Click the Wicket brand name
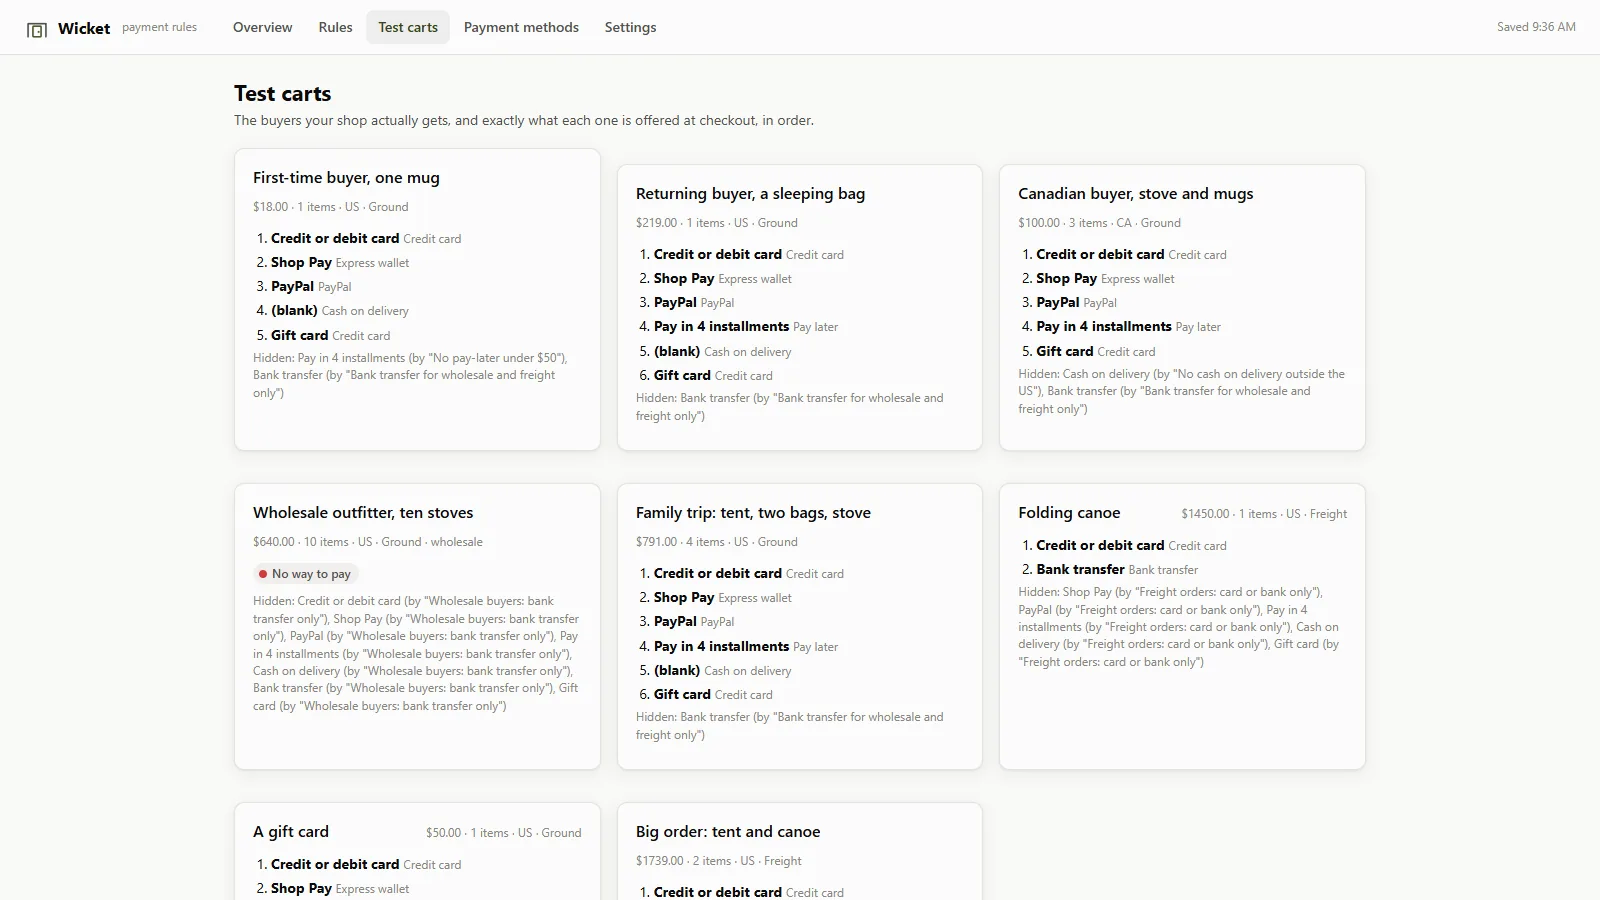This screenshot has width=1600, height=900. pyautogui.click(x=84, y=28)
